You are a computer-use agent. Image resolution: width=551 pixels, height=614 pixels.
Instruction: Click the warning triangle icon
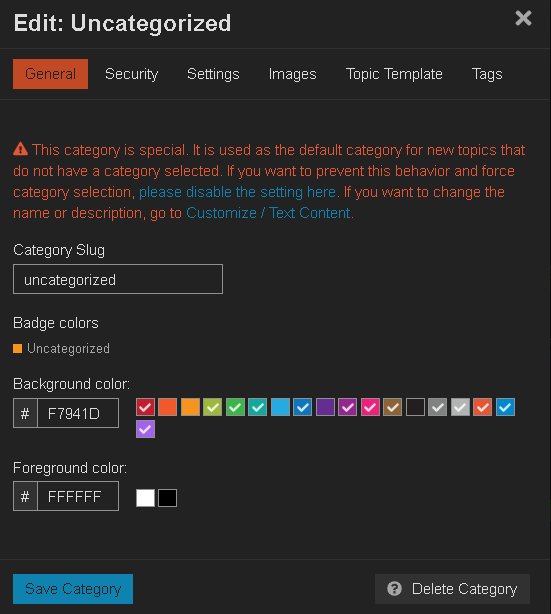[x=20, y=149]
